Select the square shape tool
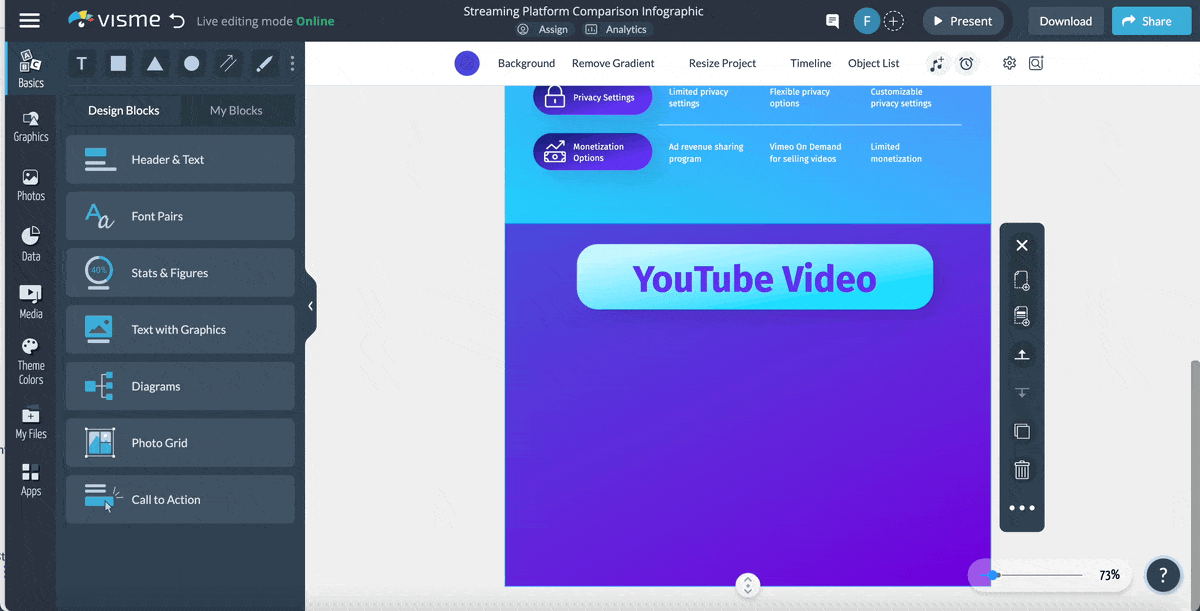Screen dimensions: 1200x611 (x=117, y=63)
